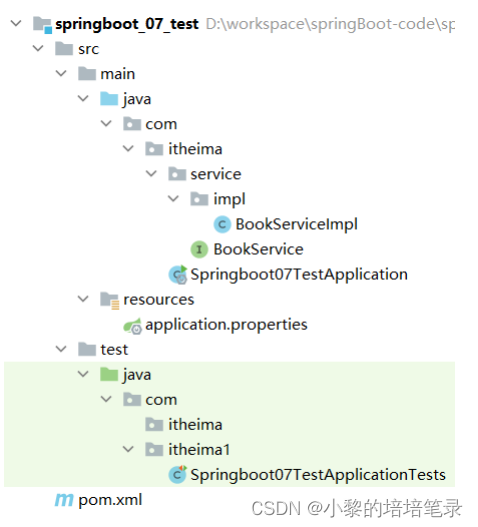Viewport: 478px width, 527px height.
Task: Collapse the service package chevron
Action: click(151, 174)
